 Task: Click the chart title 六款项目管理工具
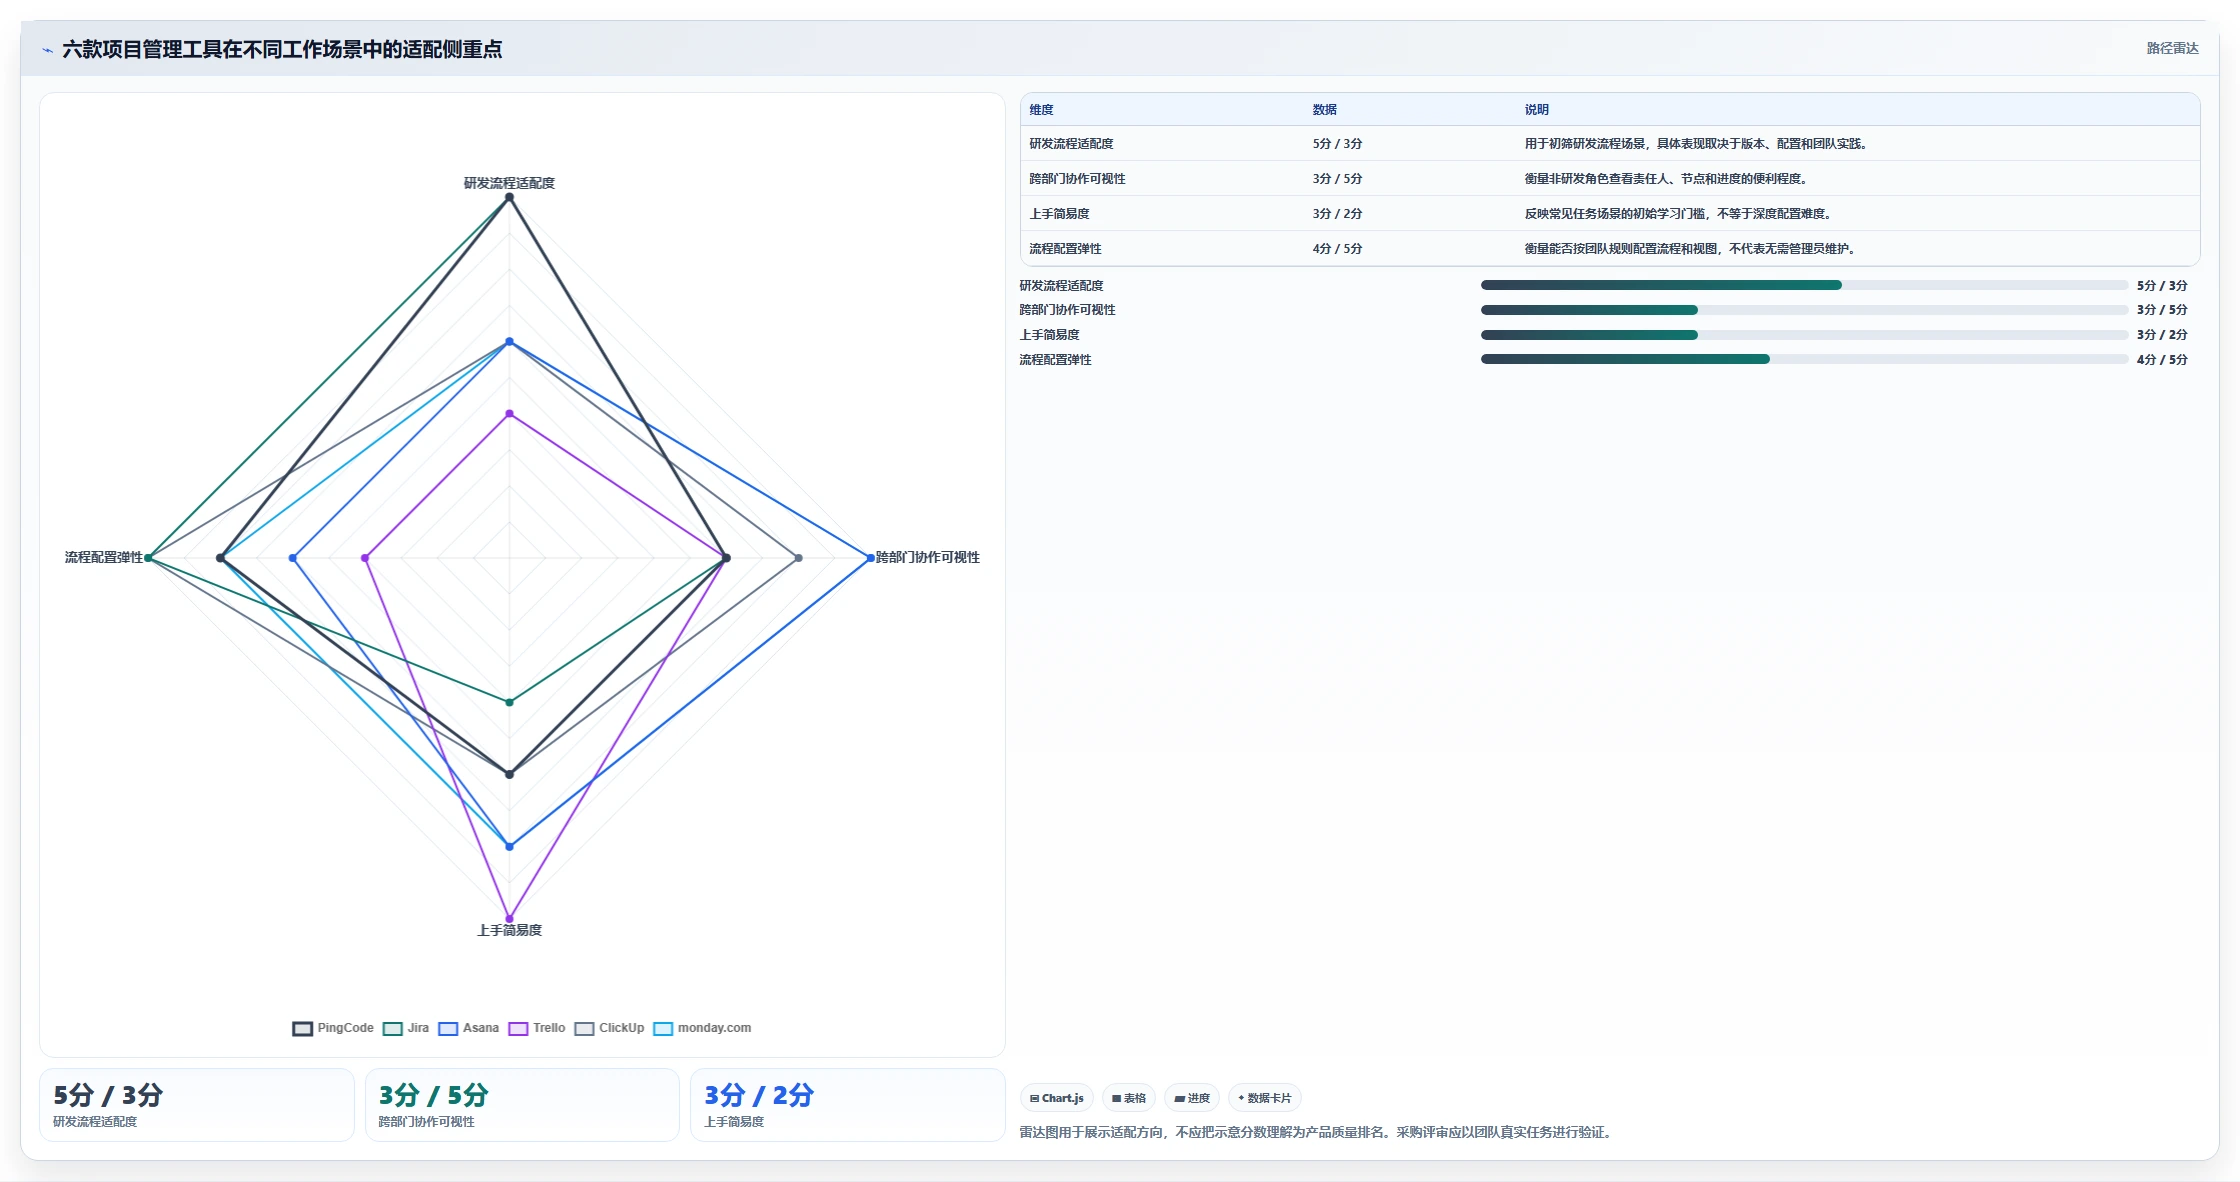pos(282,49)
